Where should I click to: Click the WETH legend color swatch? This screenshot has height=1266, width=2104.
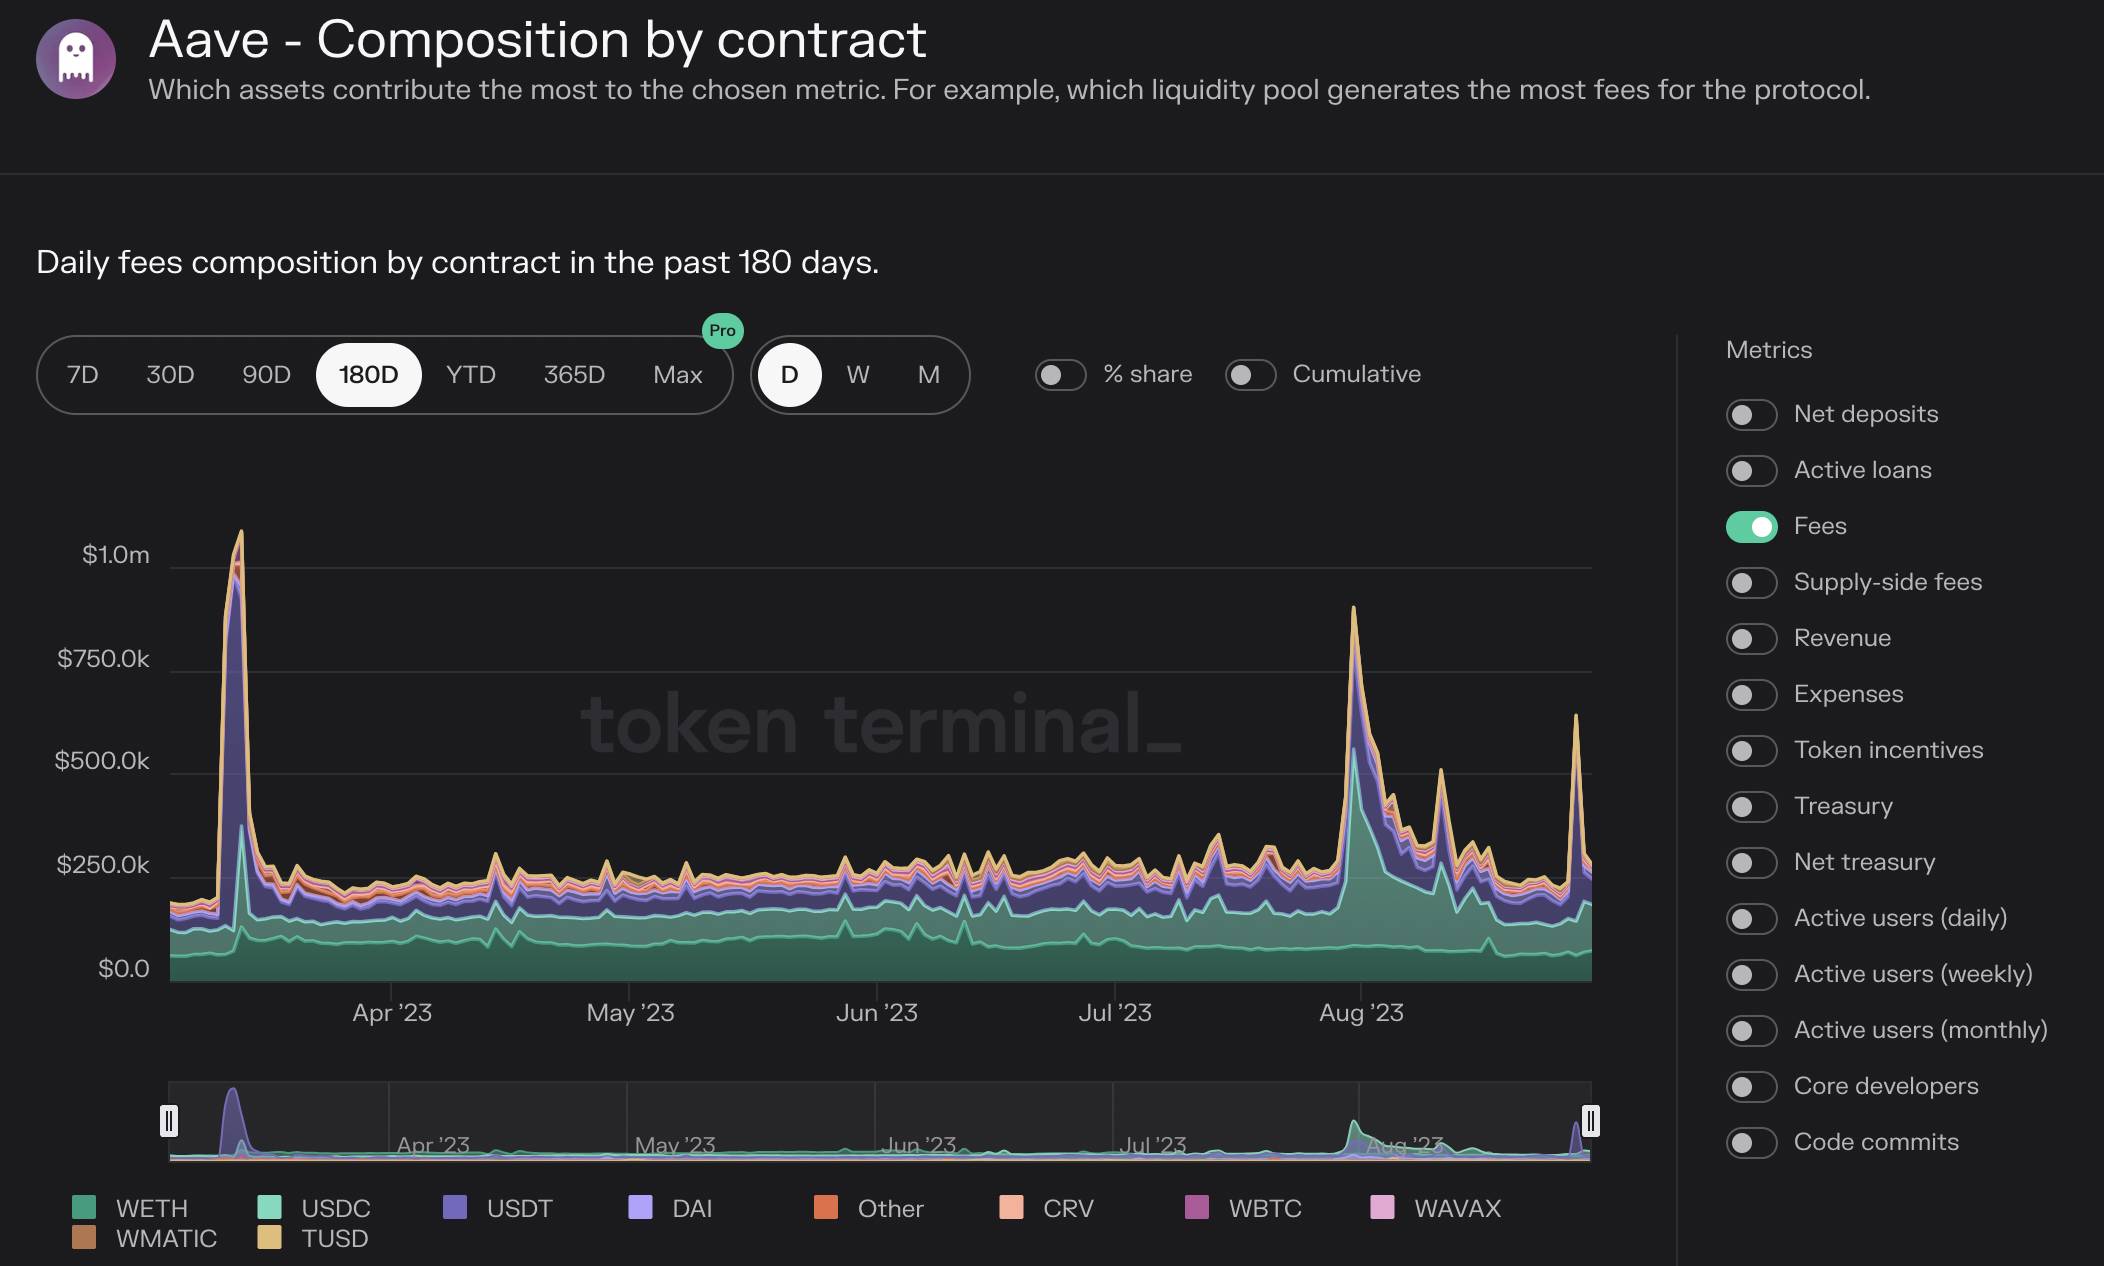point(84,1207)
